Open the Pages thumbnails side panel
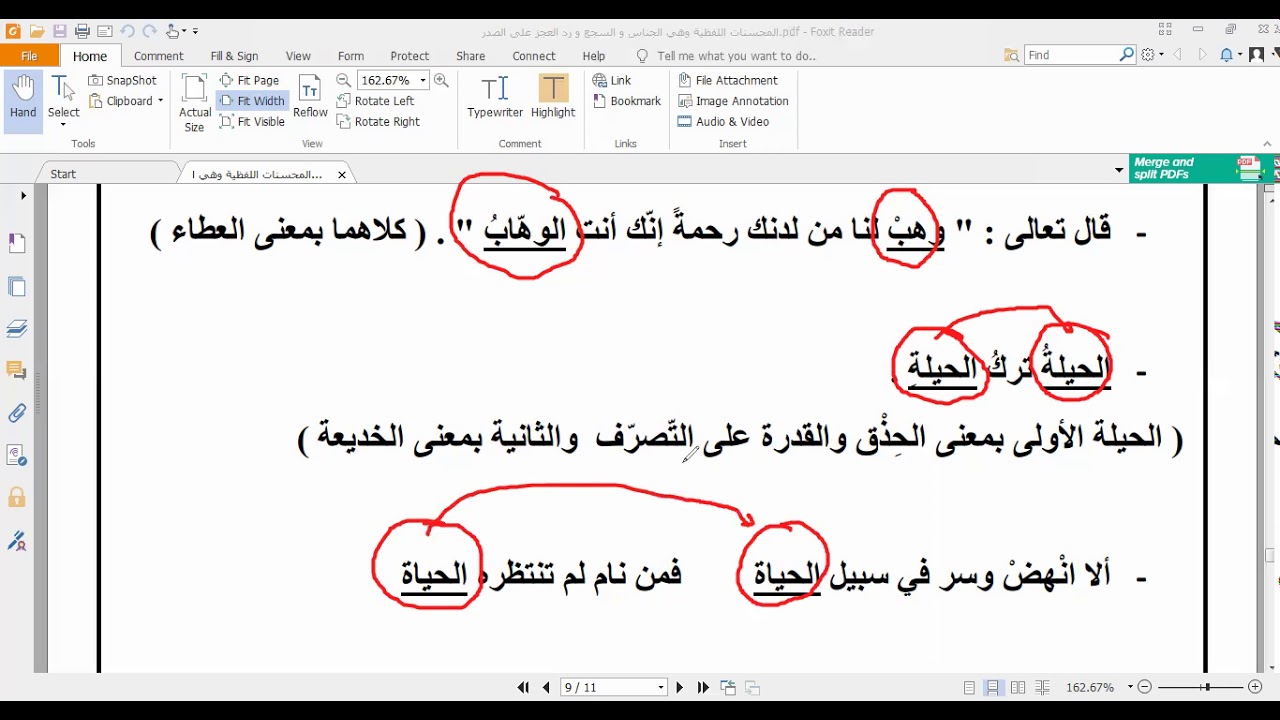Image resolution: width=1280 pixels, height=720 pixels. (16, 286)
